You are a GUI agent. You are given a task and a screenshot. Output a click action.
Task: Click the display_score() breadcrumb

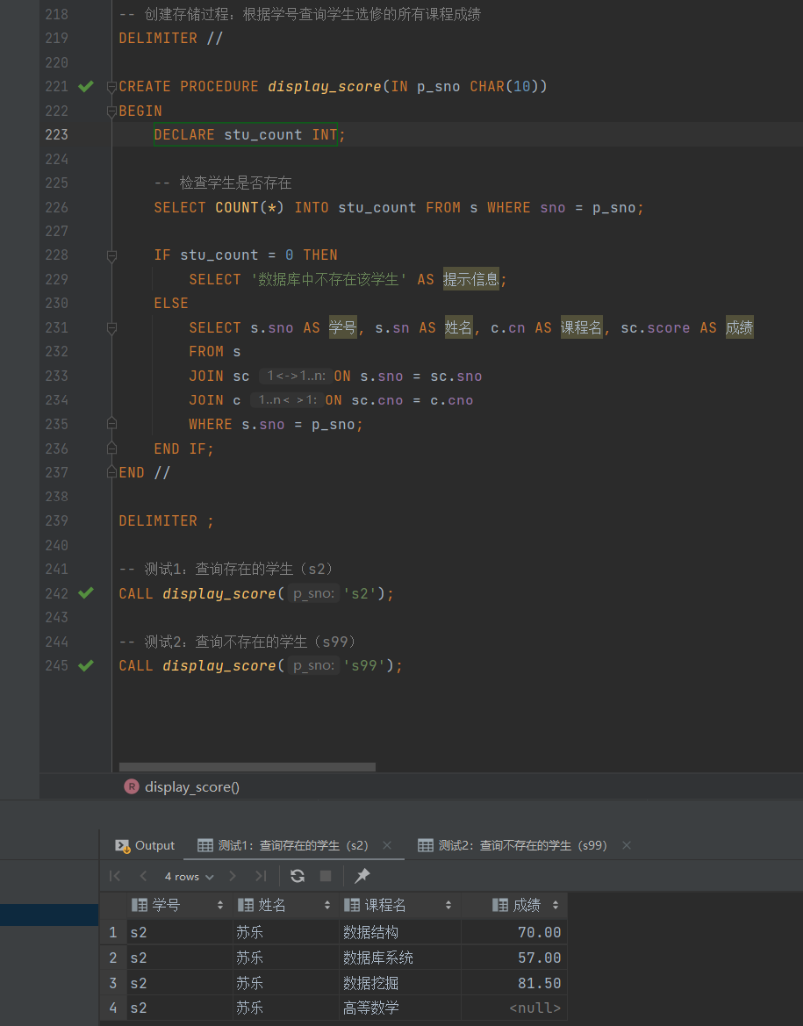[x=182, y=787]
